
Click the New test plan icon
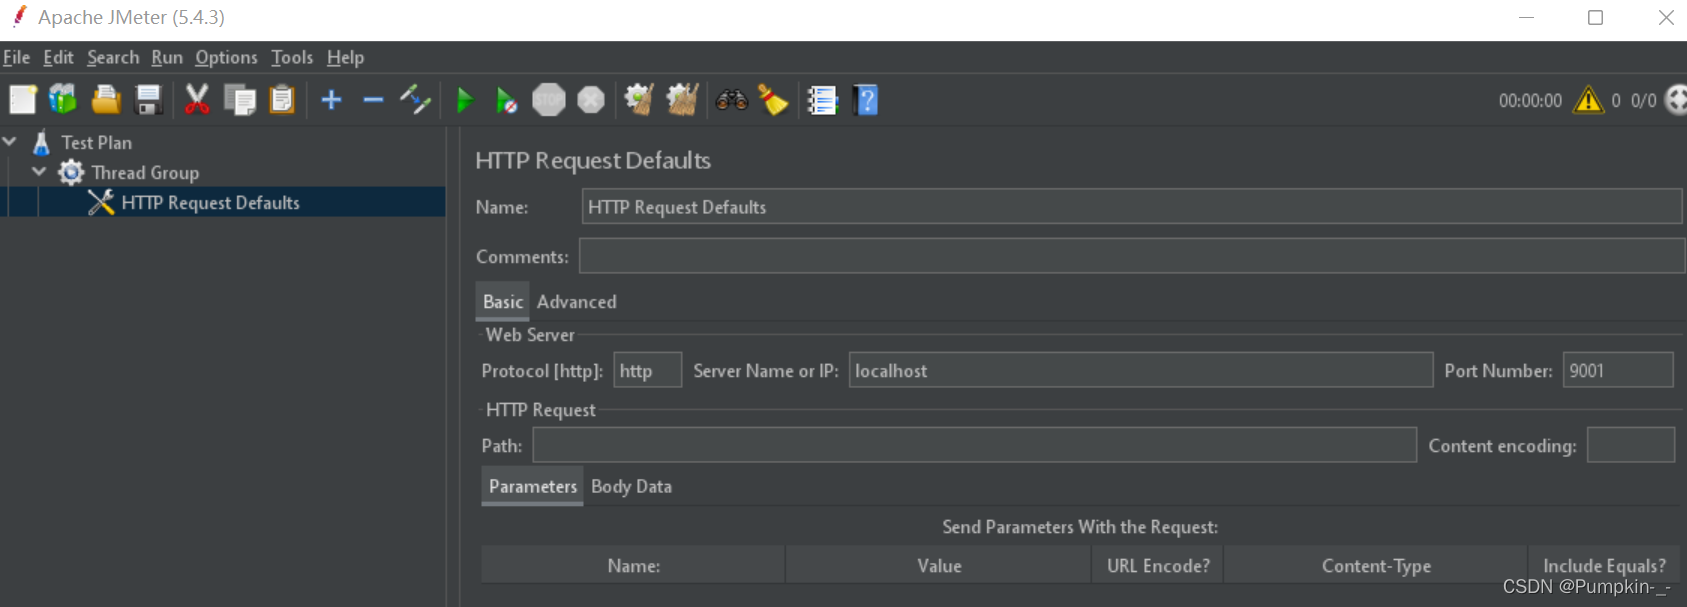[x=23, y=100]
